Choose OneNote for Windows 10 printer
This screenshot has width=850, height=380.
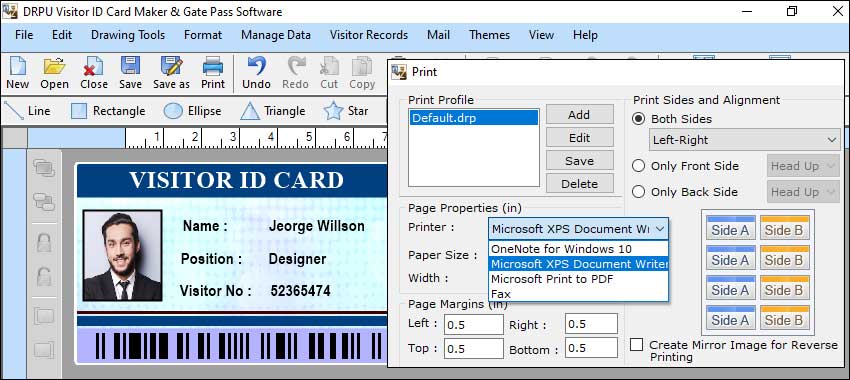click(x=578, y=249)
